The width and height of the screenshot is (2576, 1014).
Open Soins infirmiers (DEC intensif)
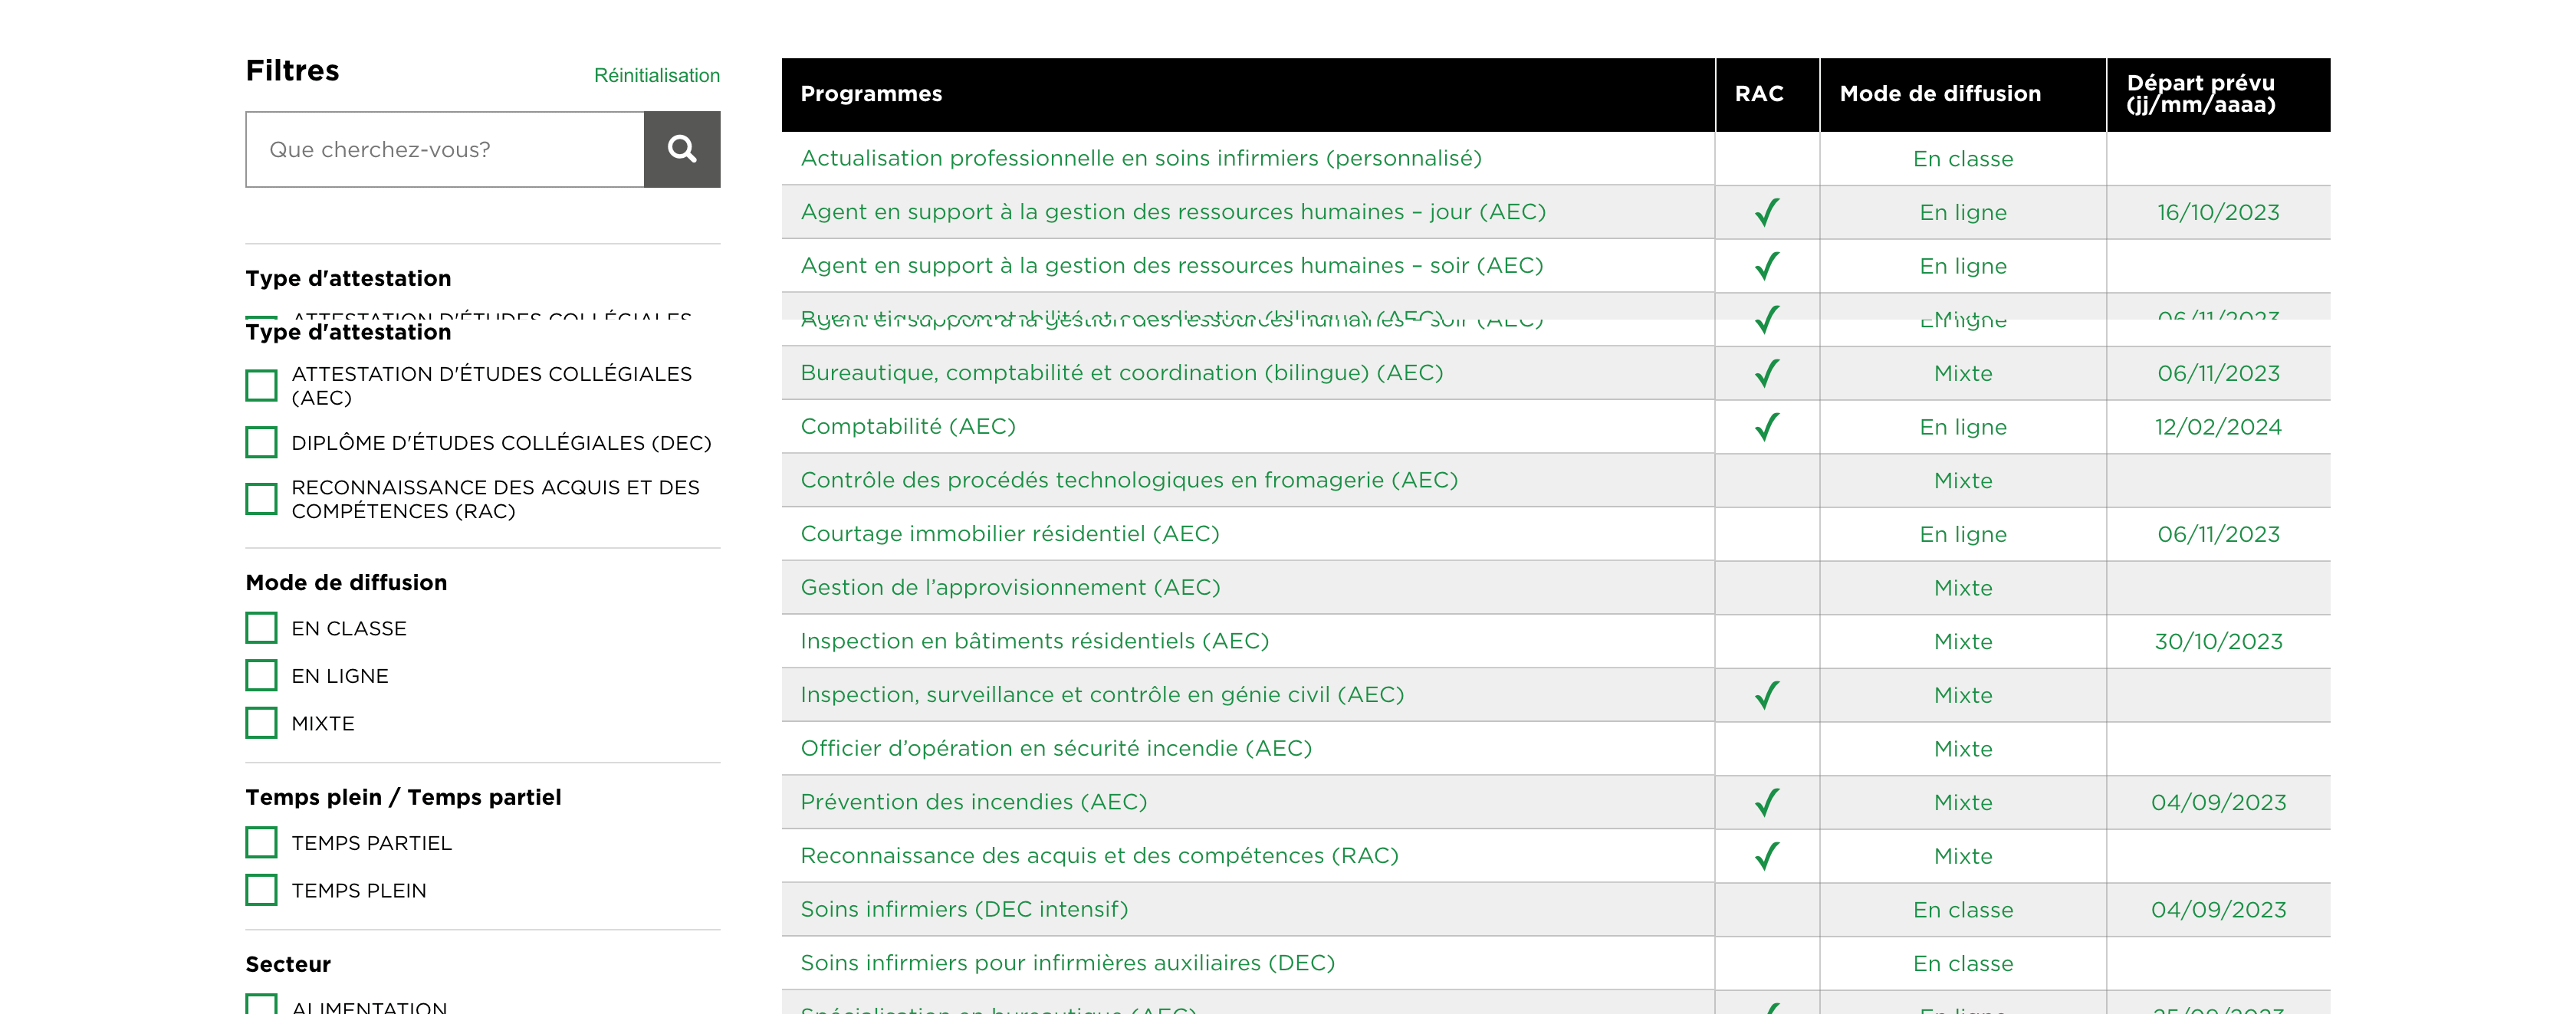(964, 909)
